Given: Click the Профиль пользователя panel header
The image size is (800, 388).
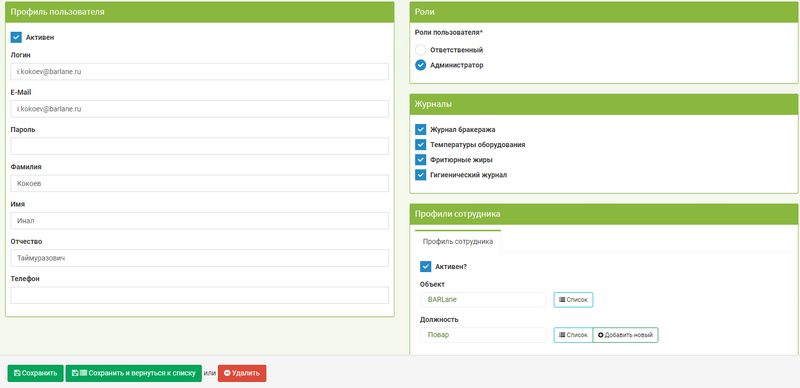Looking at the screenshot, I should point(199,12).
